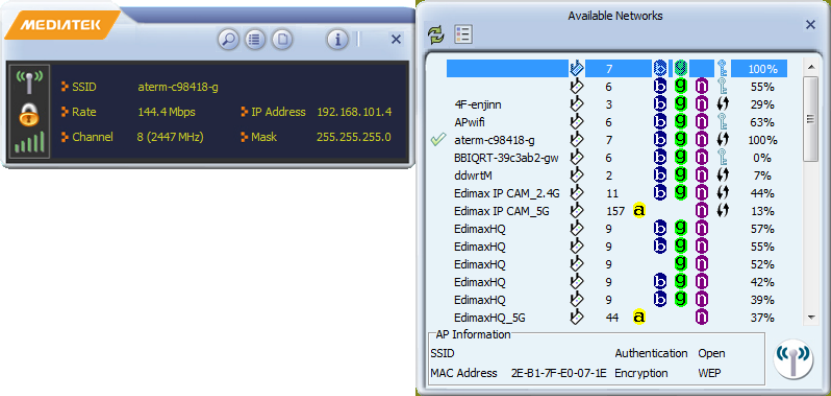The image size is (831, 396).
Task: Click the SSID value in status panel
Action: 178,87
